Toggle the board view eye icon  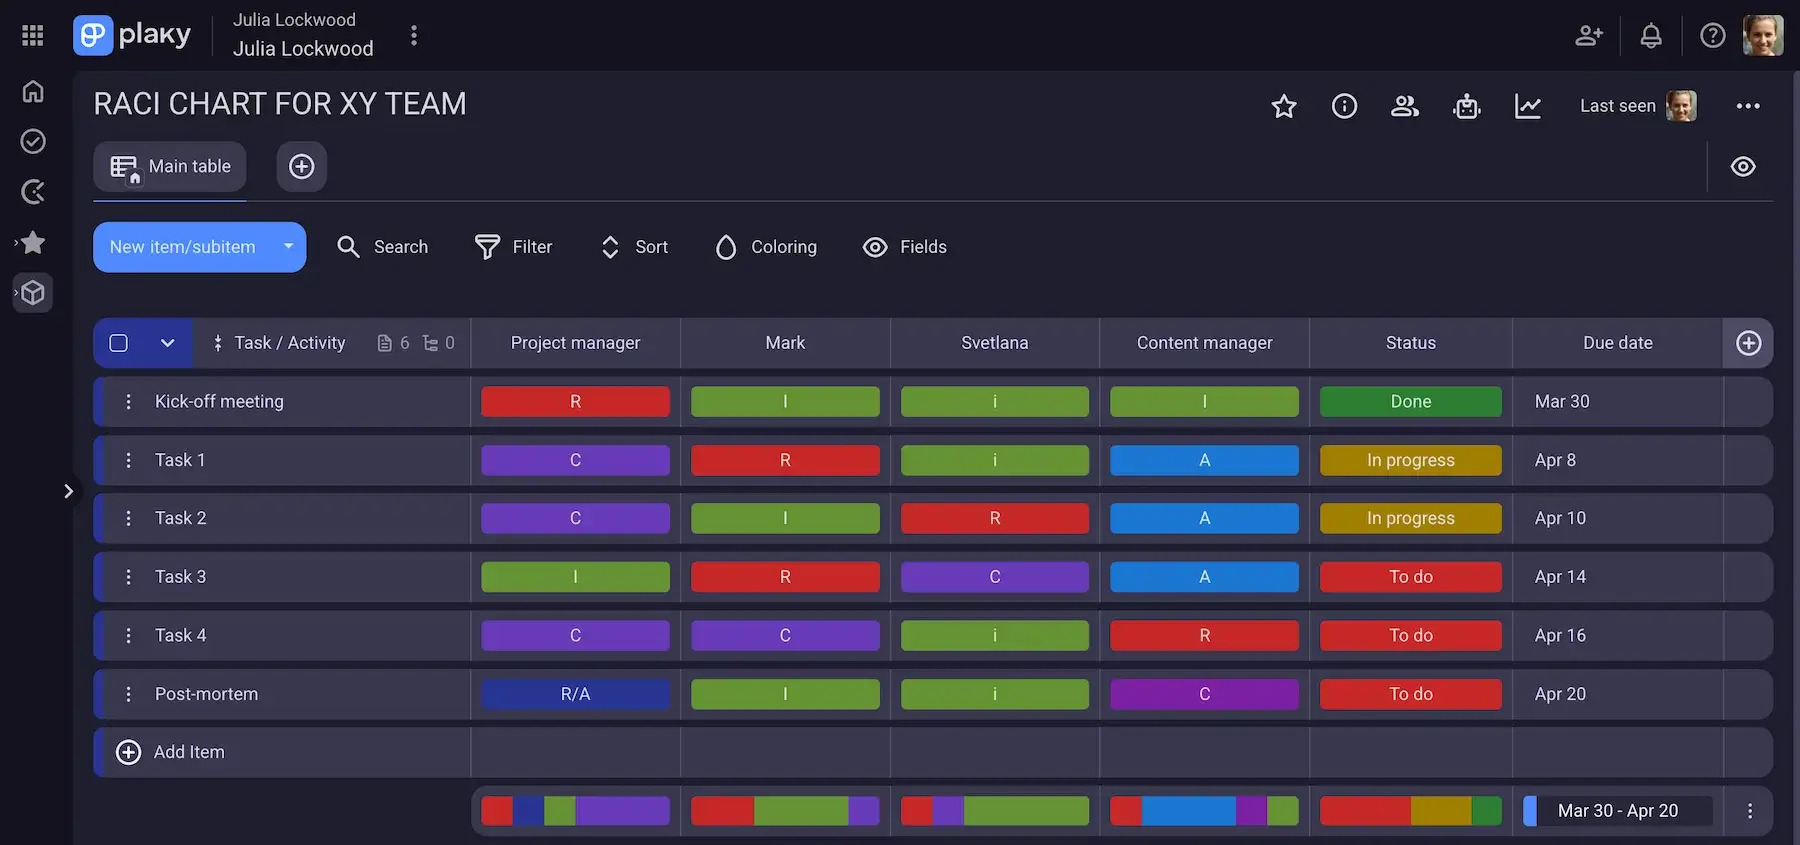click(x=1743, y=167)
